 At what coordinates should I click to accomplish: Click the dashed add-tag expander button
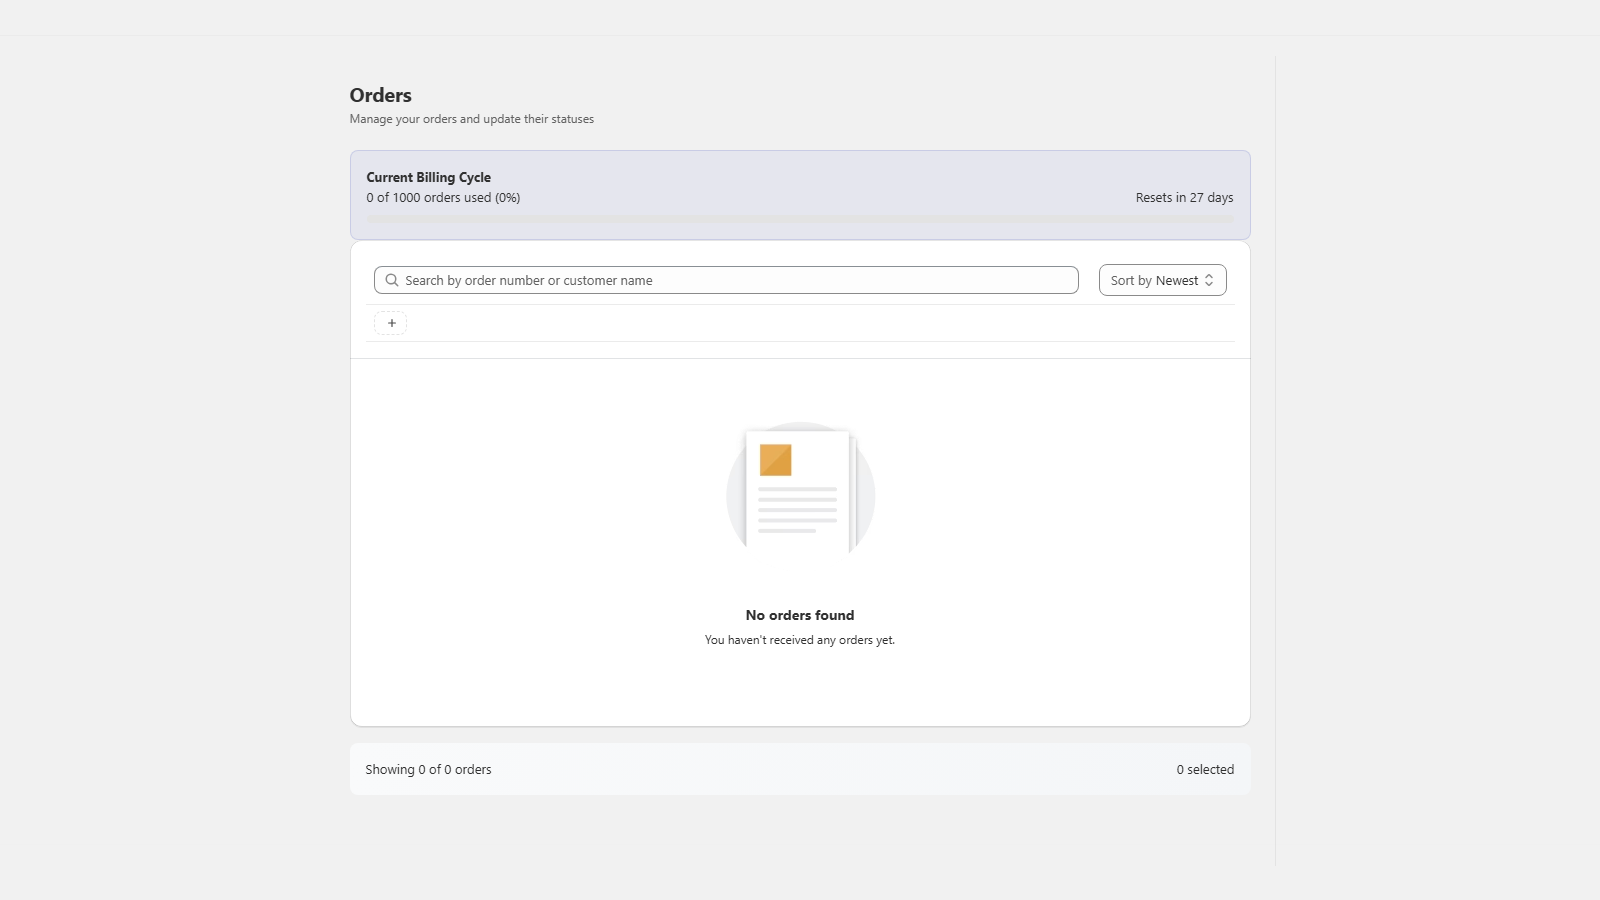coord(391,322)
